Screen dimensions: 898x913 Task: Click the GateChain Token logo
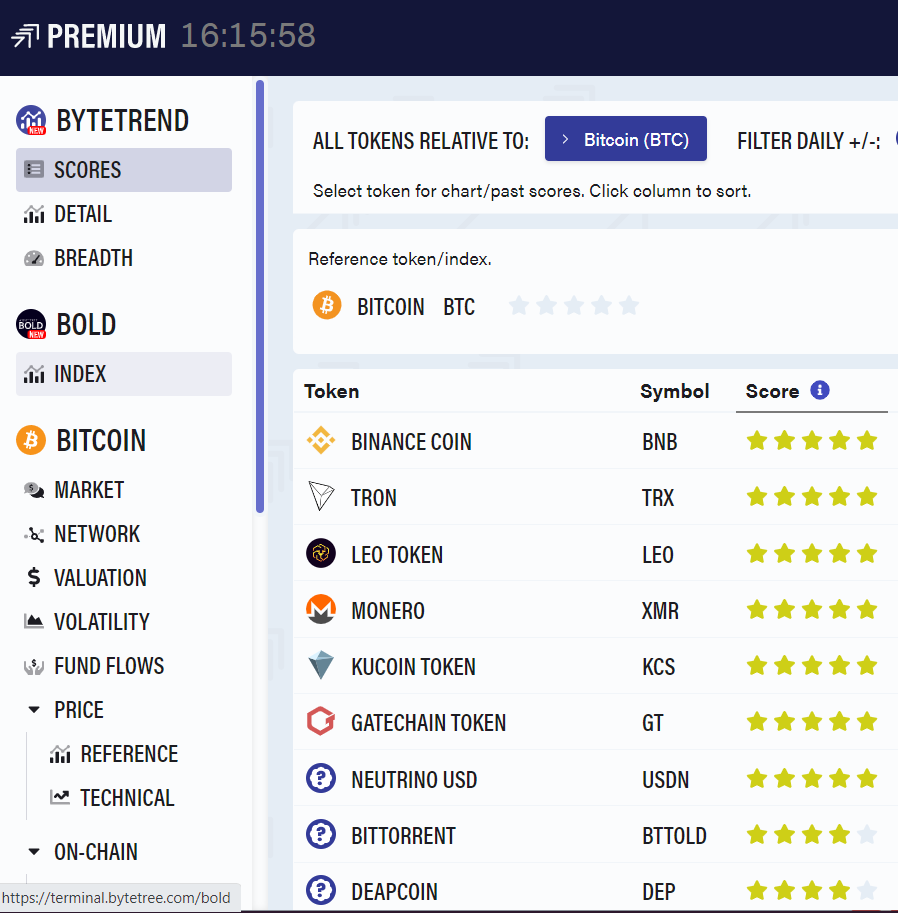321,721
